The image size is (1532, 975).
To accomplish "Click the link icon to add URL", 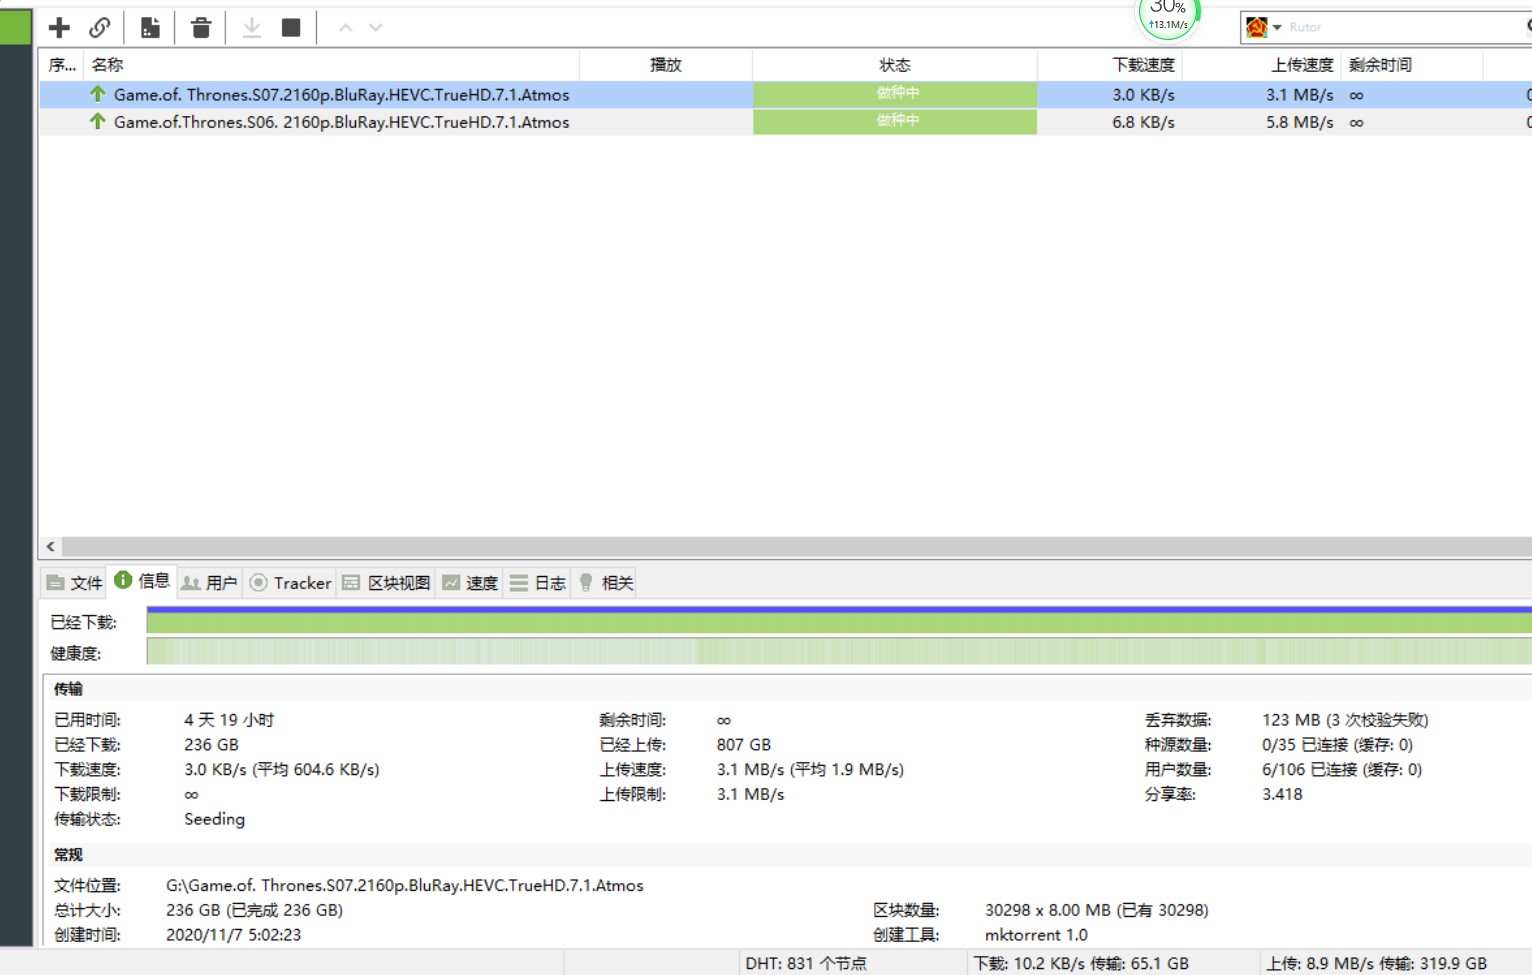I will [100, 27].
